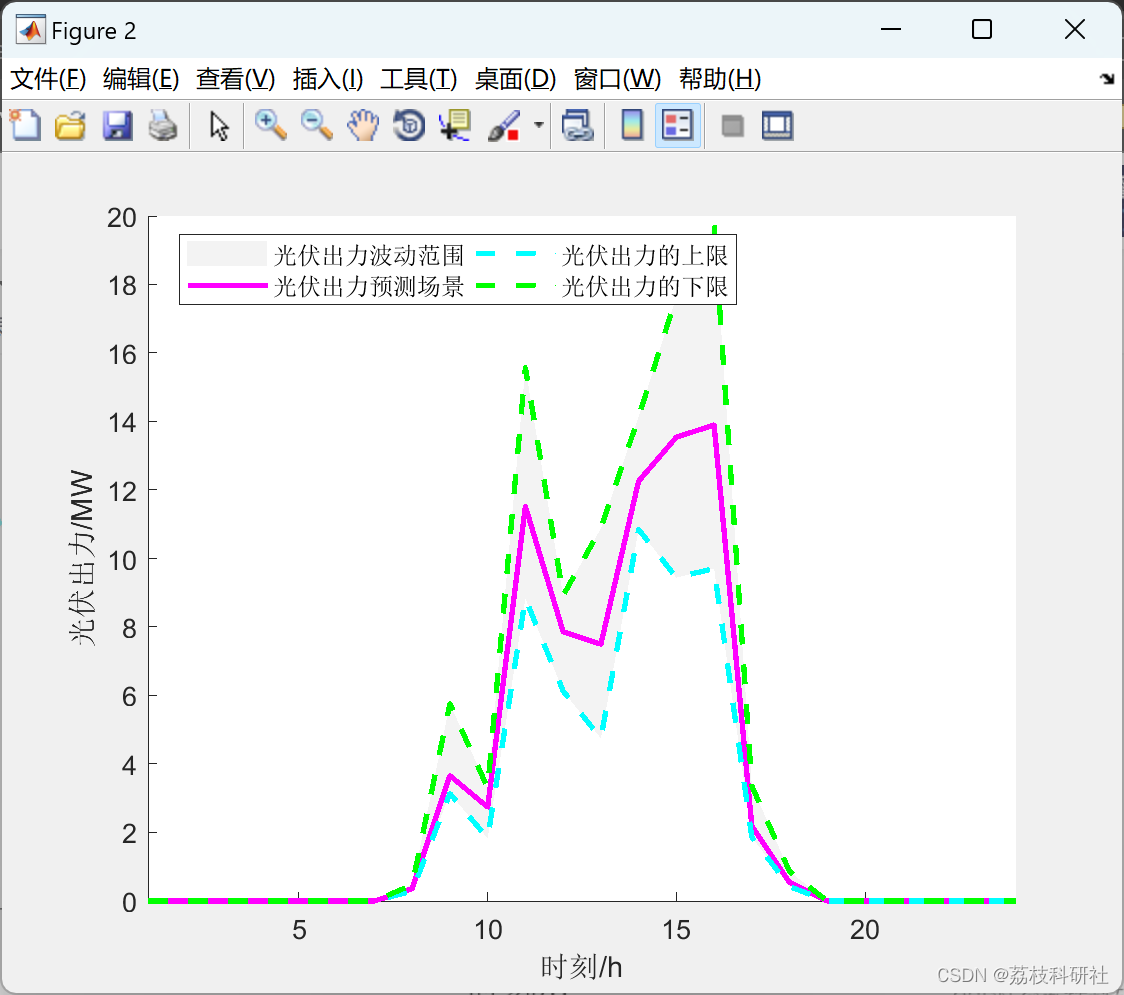Open the 帮助(H) menu

click(719, 79)
